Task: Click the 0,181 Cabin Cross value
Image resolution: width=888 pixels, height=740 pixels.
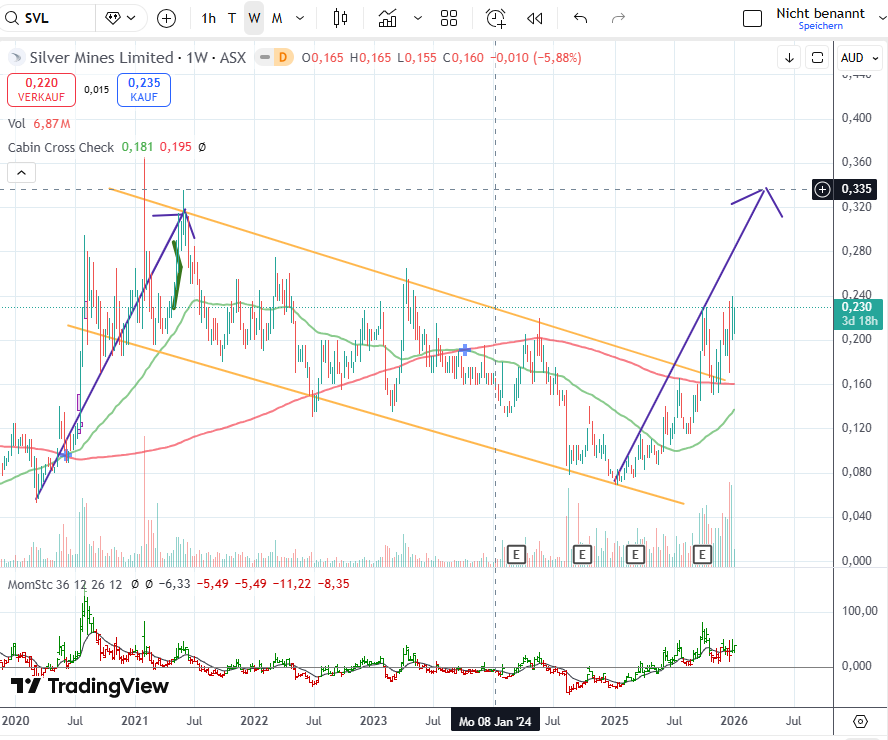Action: (137, 147)
